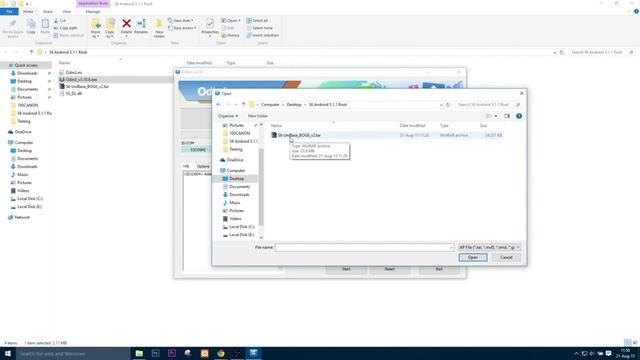Select Testing folder in Explorer sidebar
Screen dimensions: 640x360
point(23,122)
